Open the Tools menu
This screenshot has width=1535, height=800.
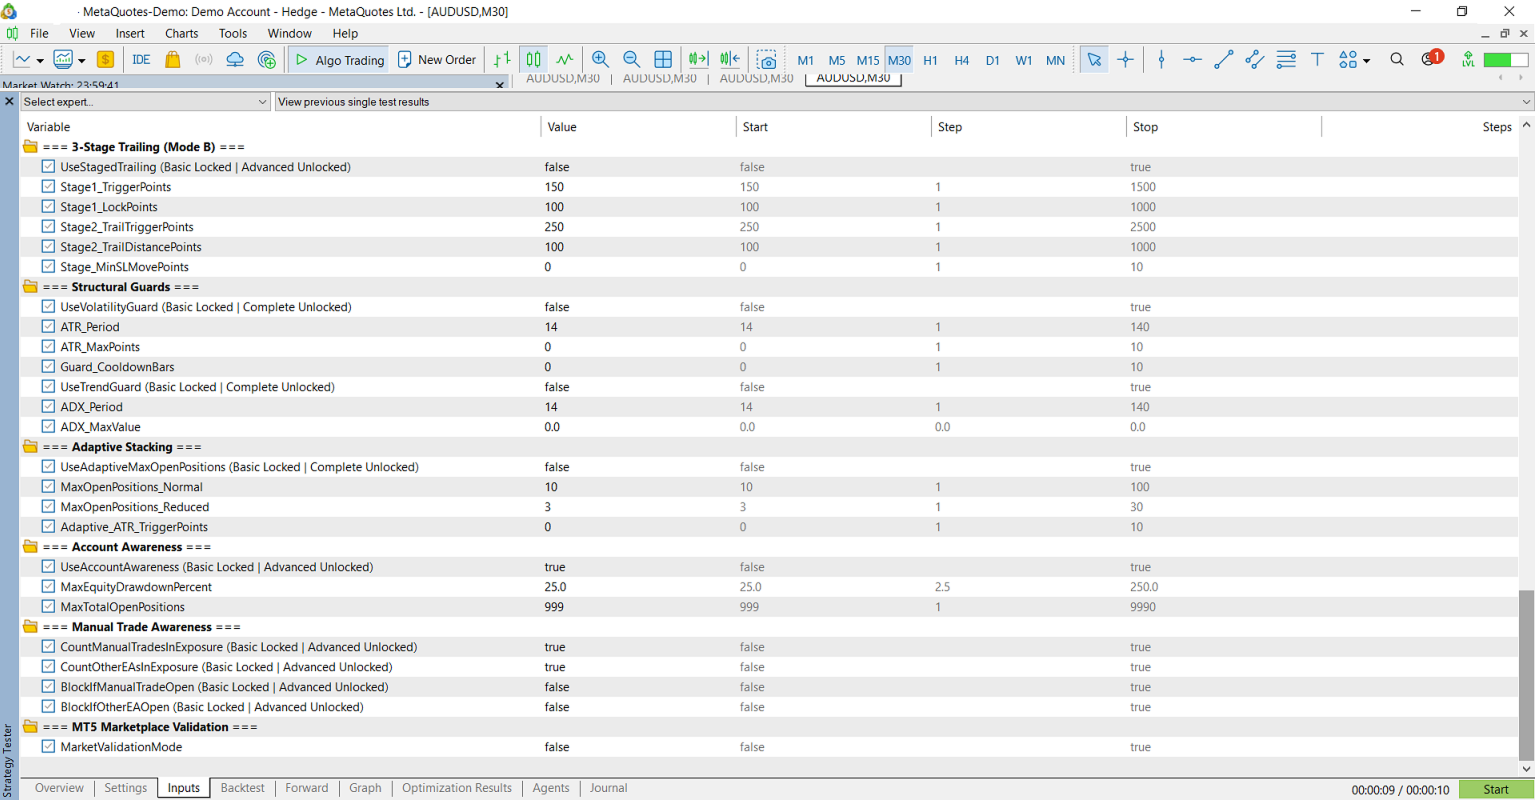click(x=233, y=33)
